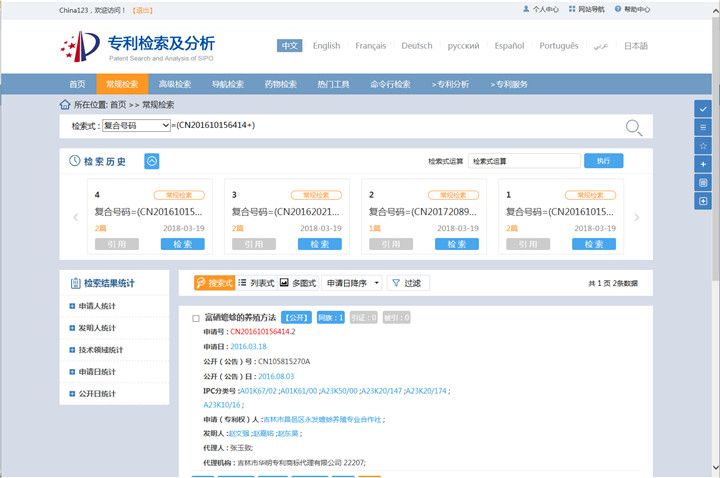Open 热门工具 navigation tab
Image resolution: width=720 pixels, height=478 pixels.
[x=333, y=84]
